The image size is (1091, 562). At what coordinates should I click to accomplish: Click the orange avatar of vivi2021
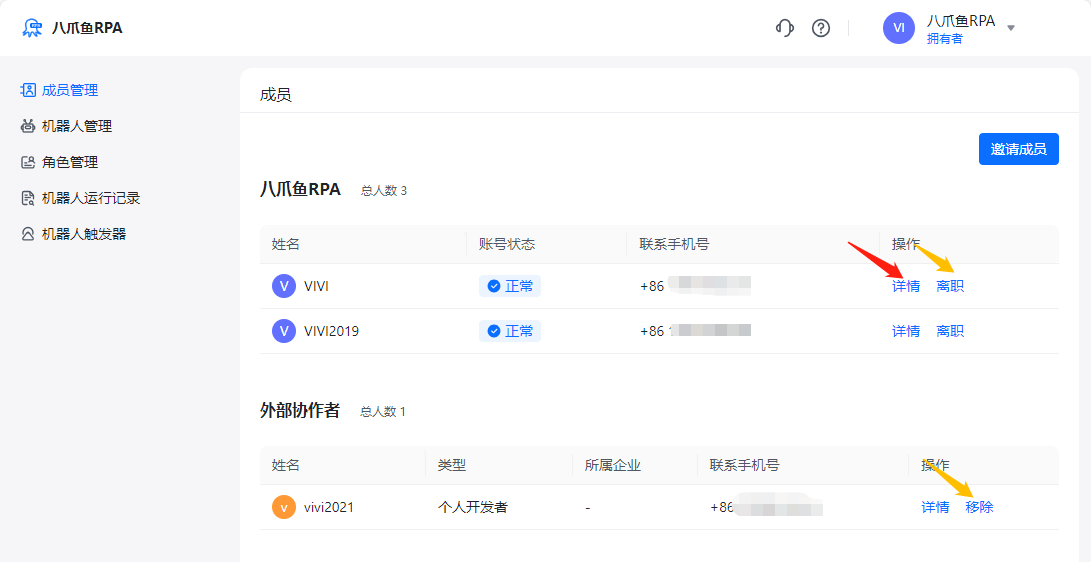pyautogui.click(x=284, y=507)
